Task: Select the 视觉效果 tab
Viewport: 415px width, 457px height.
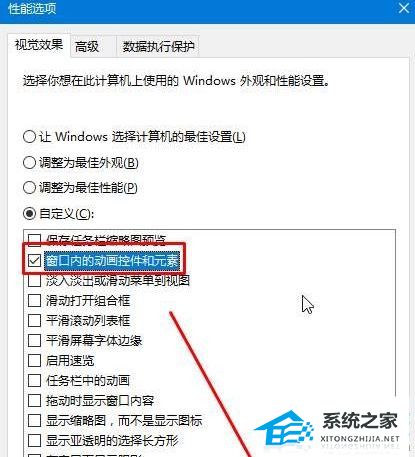Action: 39,45
